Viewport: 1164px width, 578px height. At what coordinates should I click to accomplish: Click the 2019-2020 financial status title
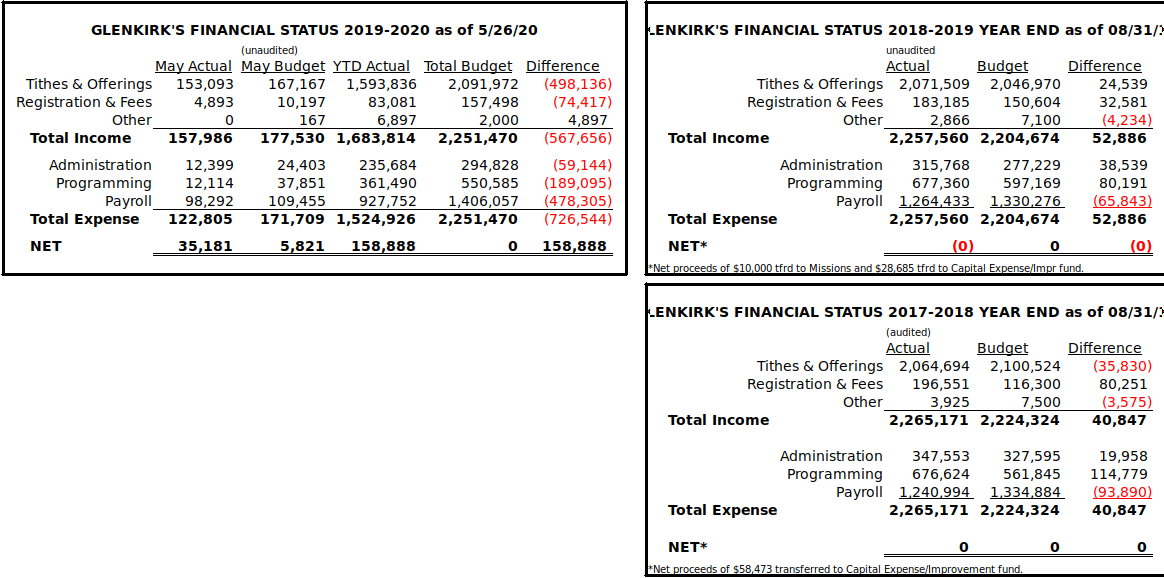314,30
